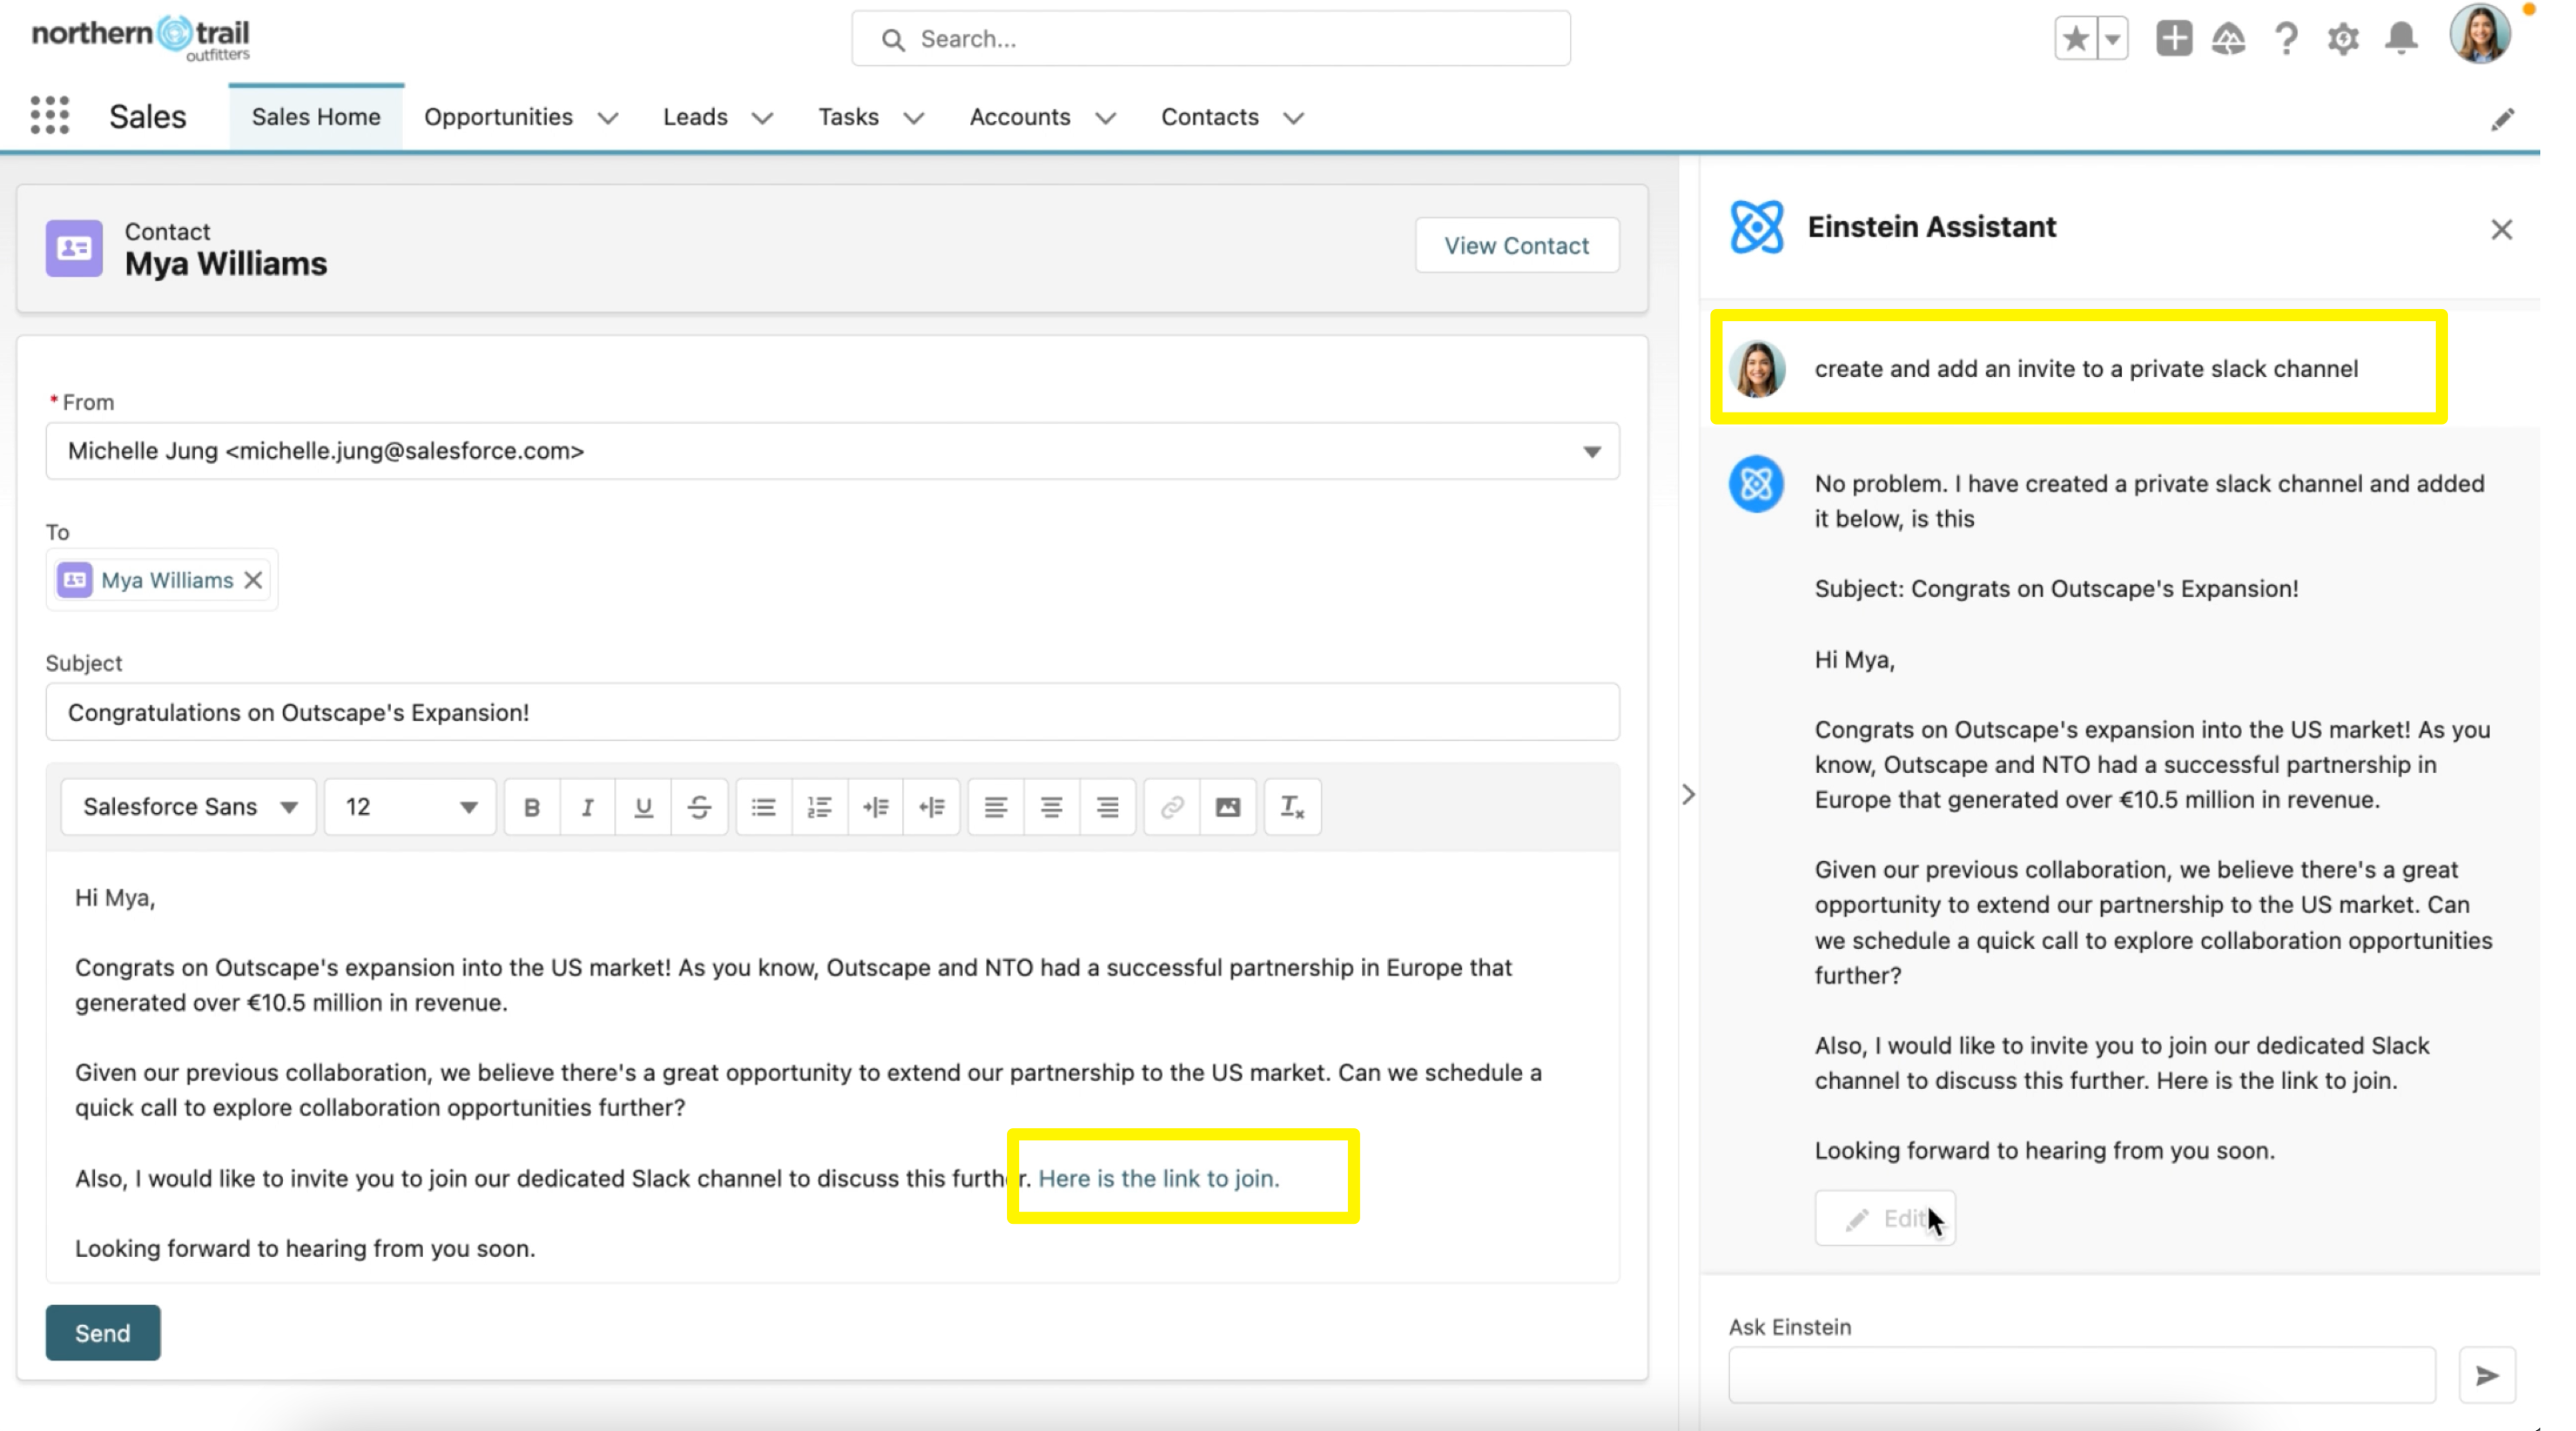2576x1431 pixels.
Task: Click the Einstein avatar beside the reply
Action: pos(1757,484)
